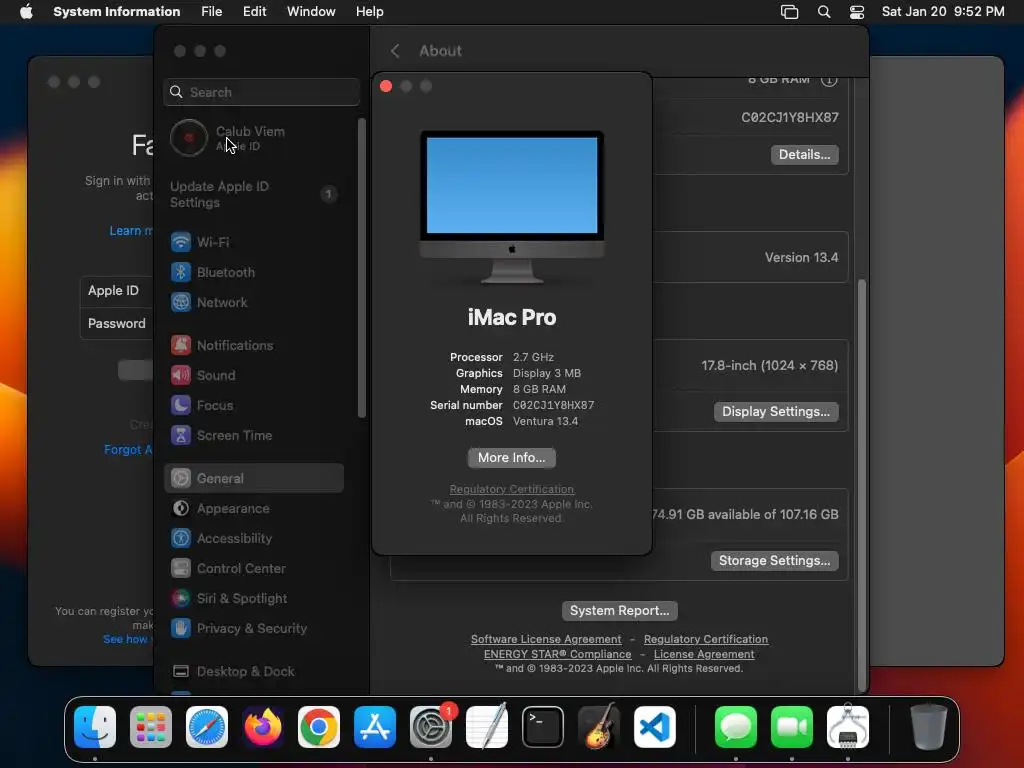Open System Information from the Dock
This screenshot has width=1024, height=768.
(848, 727)
